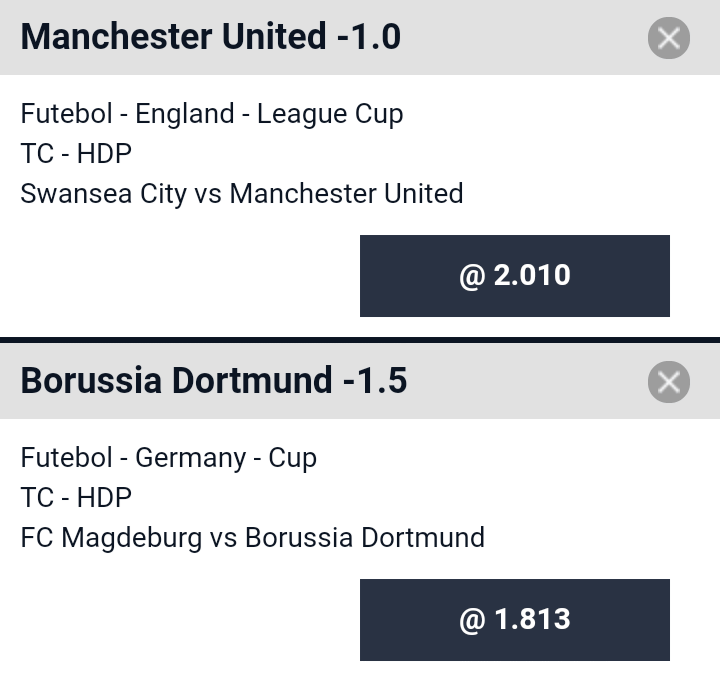Click the @ 2.010 odds button

(515, 276)
